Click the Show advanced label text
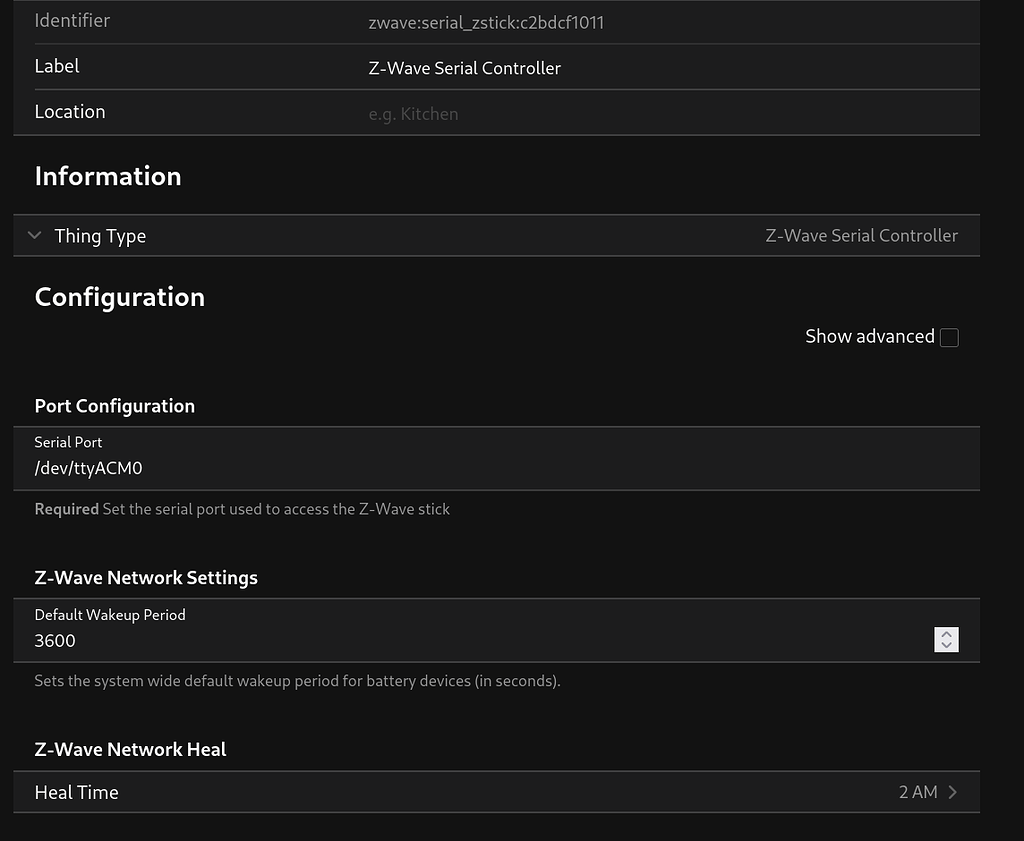This screenshot has width=1024, height=841. pos(868,336)
